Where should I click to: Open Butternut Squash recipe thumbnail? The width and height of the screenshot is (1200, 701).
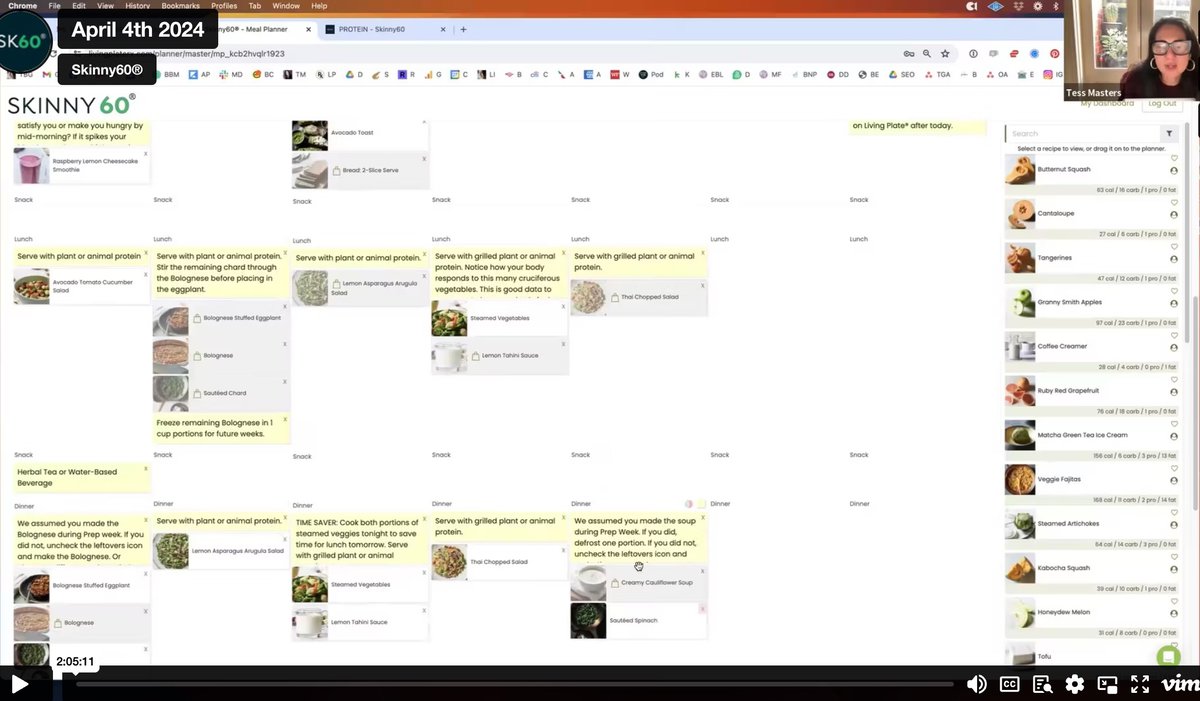pos(1020,169)
